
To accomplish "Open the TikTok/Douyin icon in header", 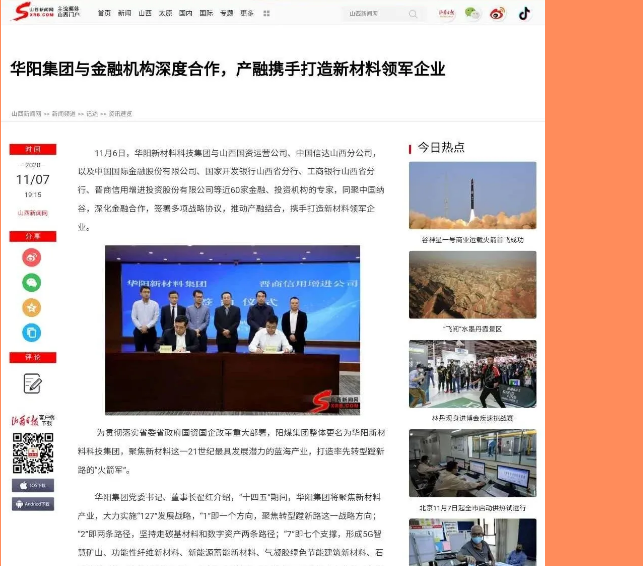I will [524, 14].
